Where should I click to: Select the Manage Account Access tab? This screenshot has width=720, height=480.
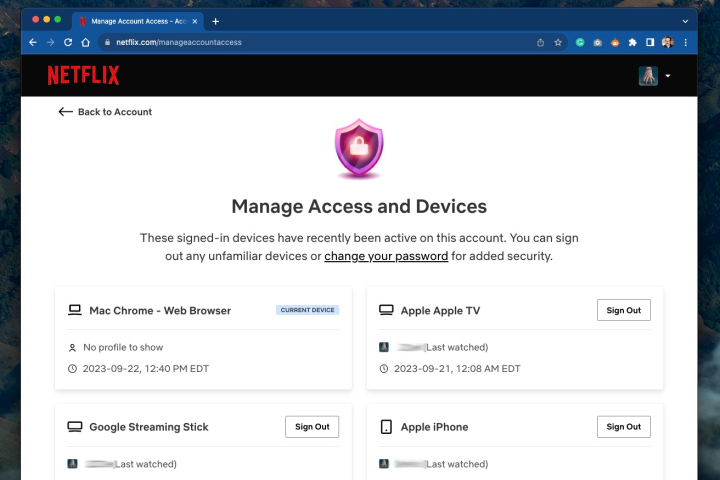click(x=137, y=21)
